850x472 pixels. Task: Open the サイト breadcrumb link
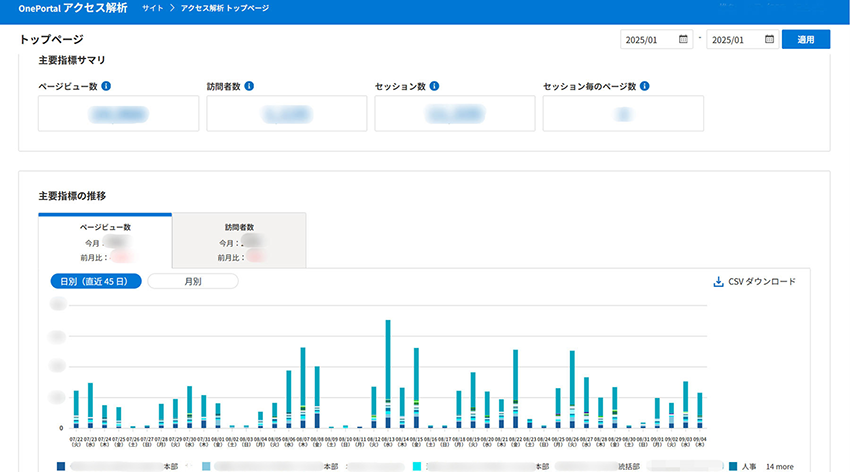(x=154, y=7)
